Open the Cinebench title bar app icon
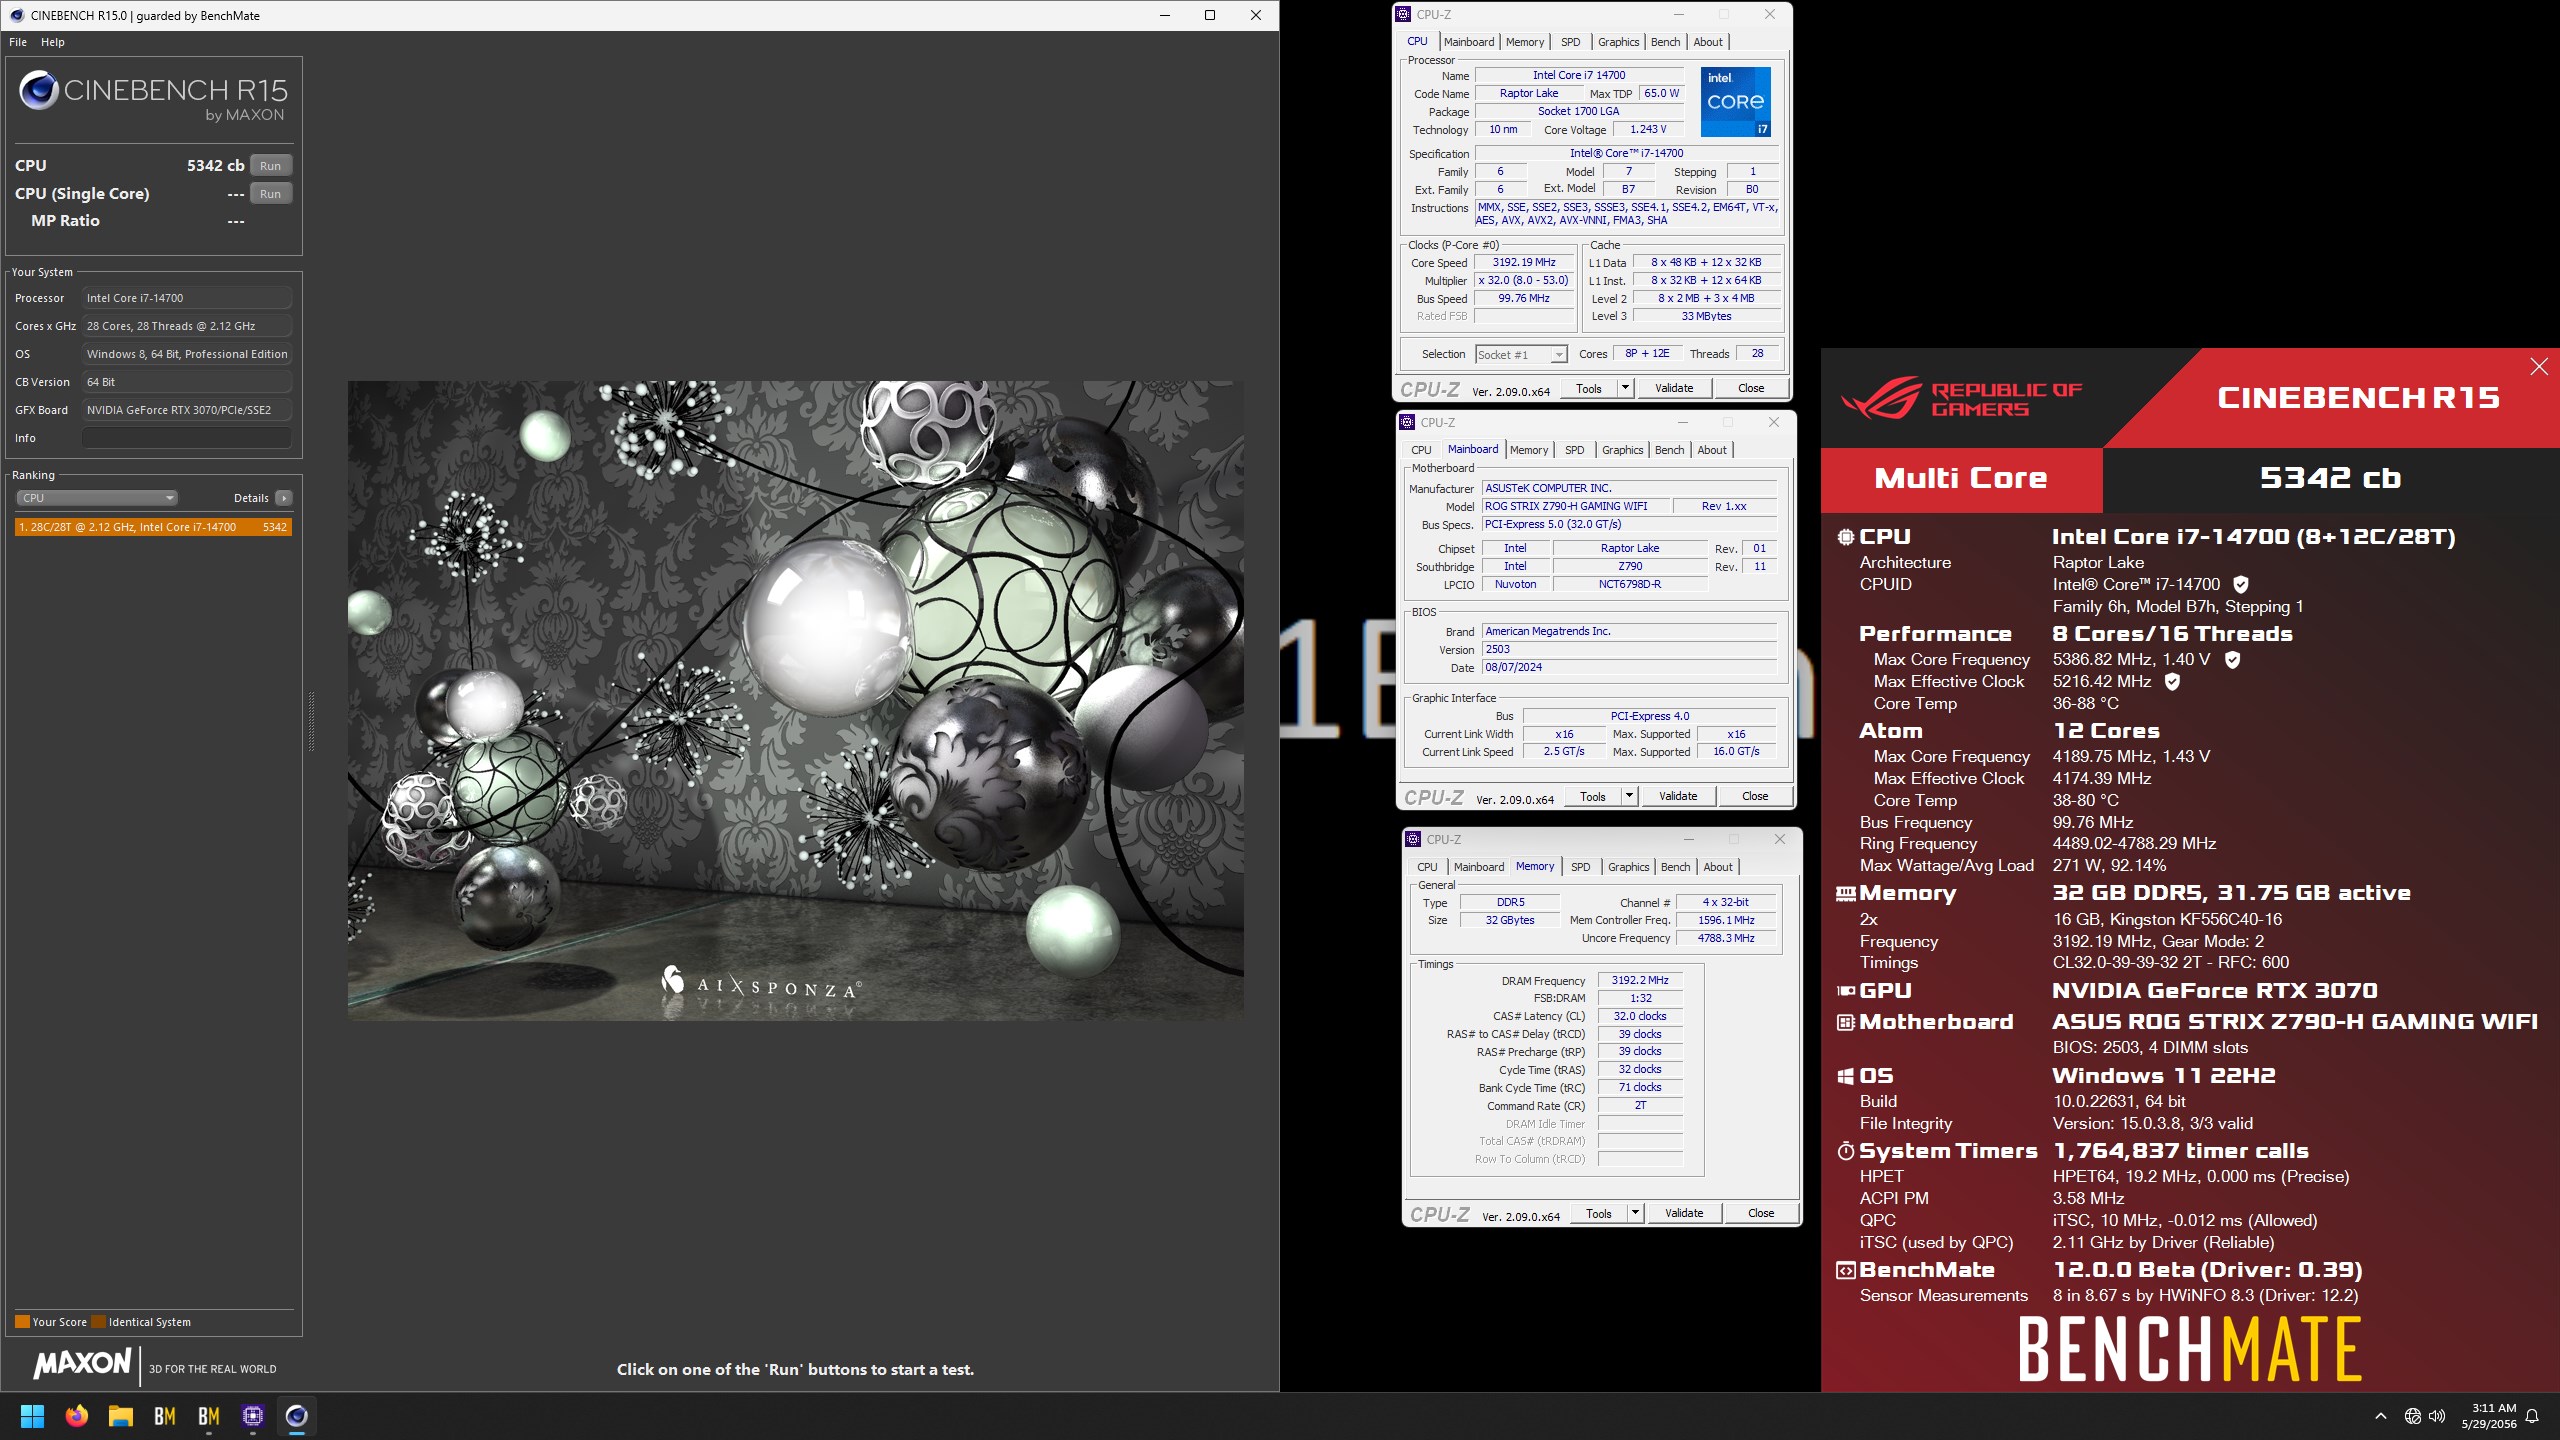 17,15
